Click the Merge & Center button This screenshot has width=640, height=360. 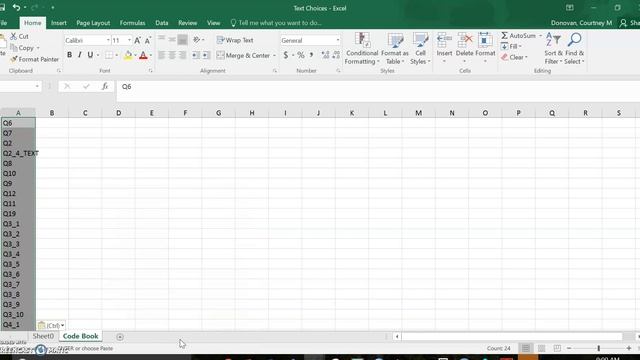click(x=243, y=55)
